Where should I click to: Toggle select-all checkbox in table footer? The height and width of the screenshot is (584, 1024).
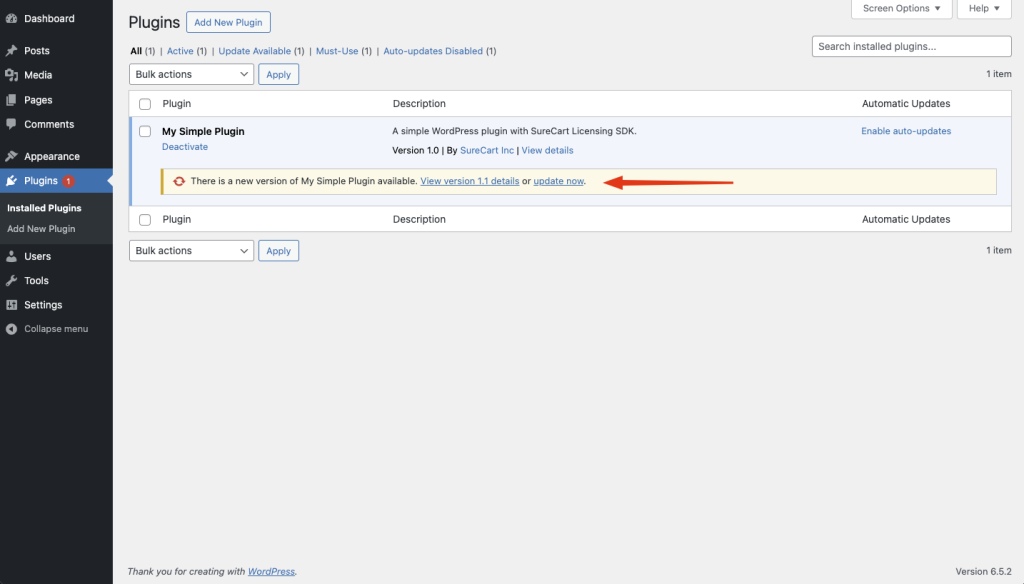click(x=145, y=220)
